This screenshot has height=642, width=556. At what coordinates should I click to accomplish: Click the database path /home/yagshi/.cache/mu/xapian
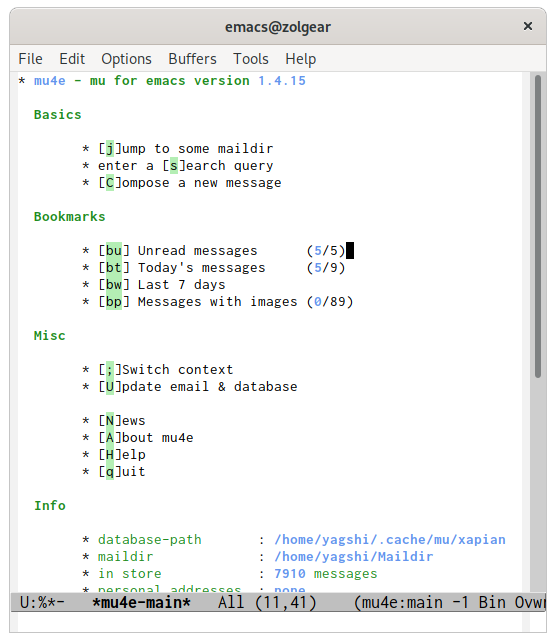[390, 540]
